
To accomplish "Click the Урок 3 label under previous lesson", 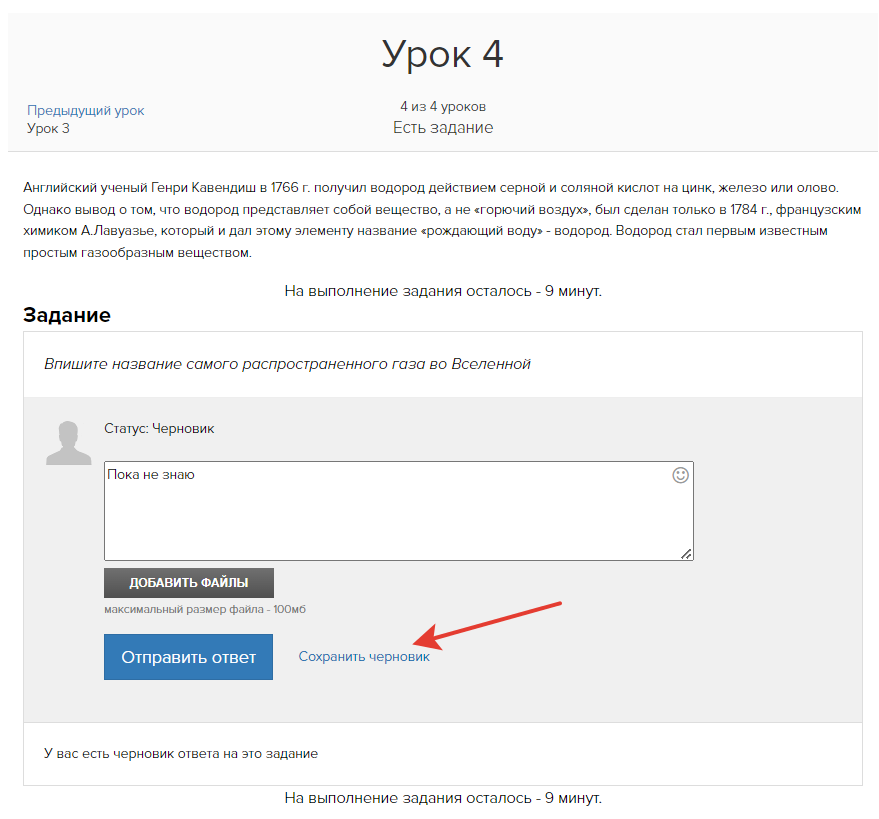I will pyautogui.click(x=48, y=128).
